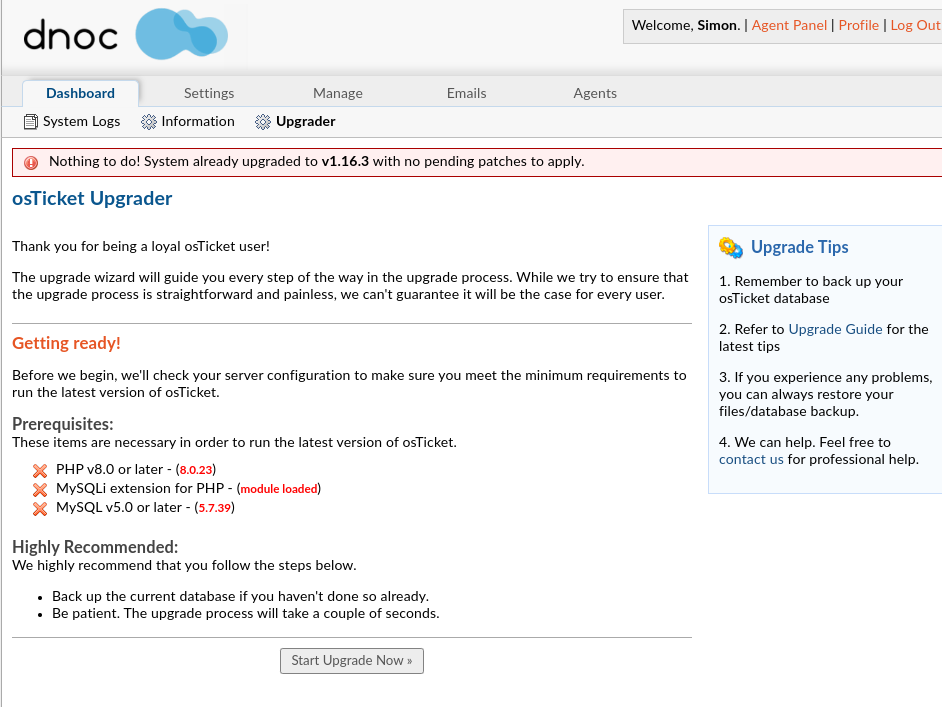The height and width of the screenshot is (707, 942).
Task: Open the Dashboard tab
Action: click(81, 93)
